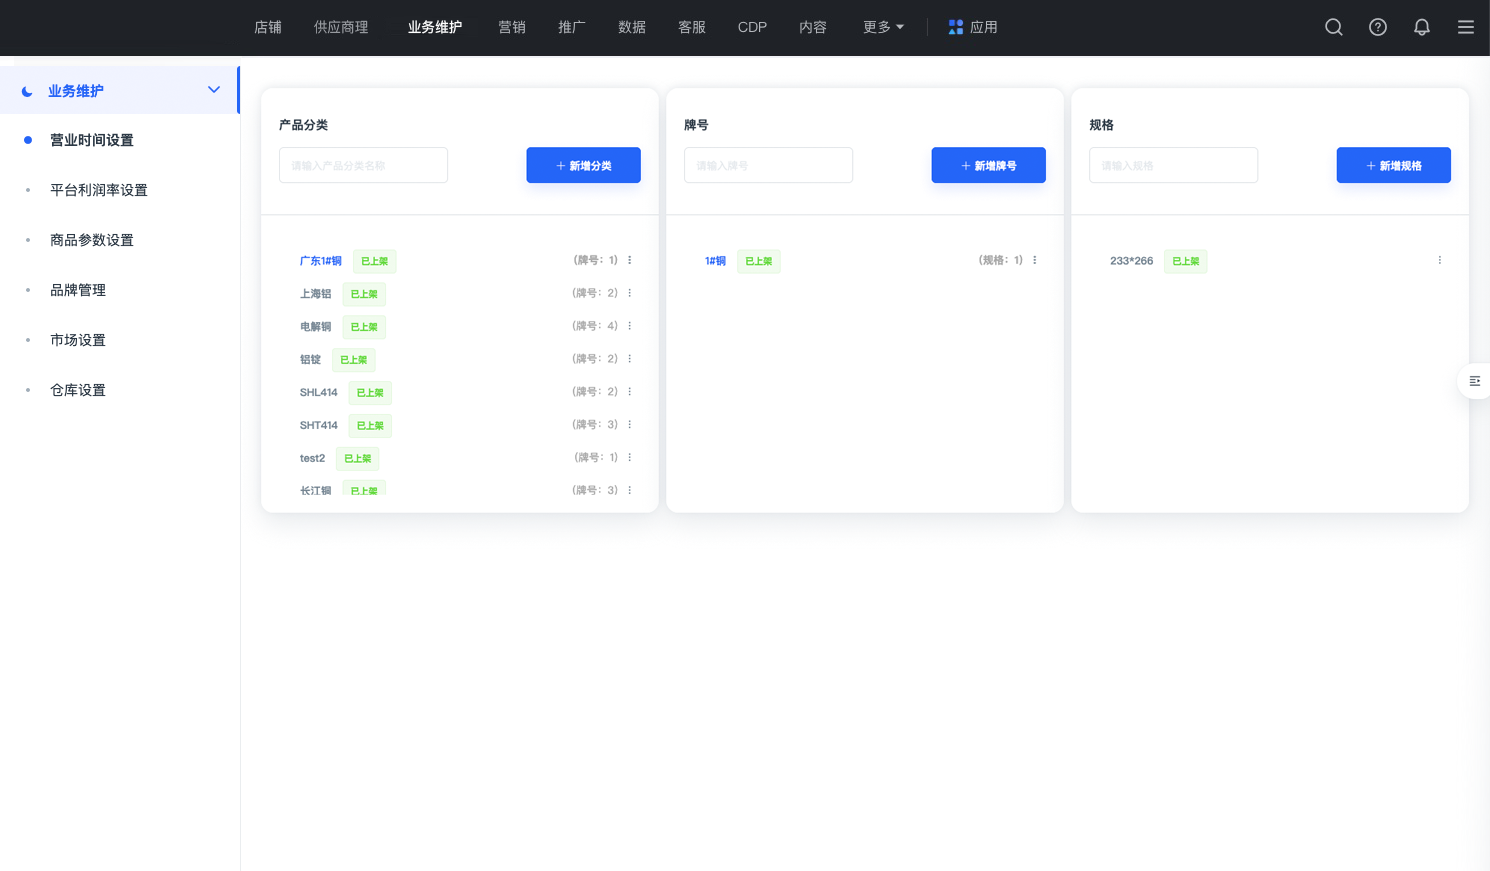Viewport: 1490px width, 871px height.
Task: Open the help question mark icon
Action: point(1377,27)
